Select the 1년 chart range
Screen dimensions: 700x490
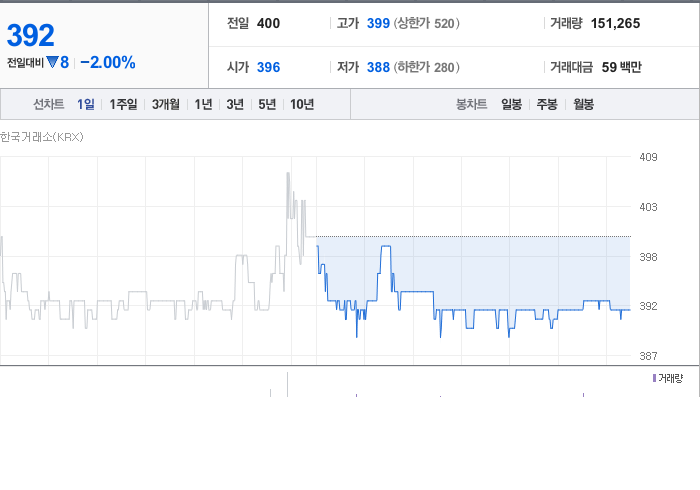point(203,104)
